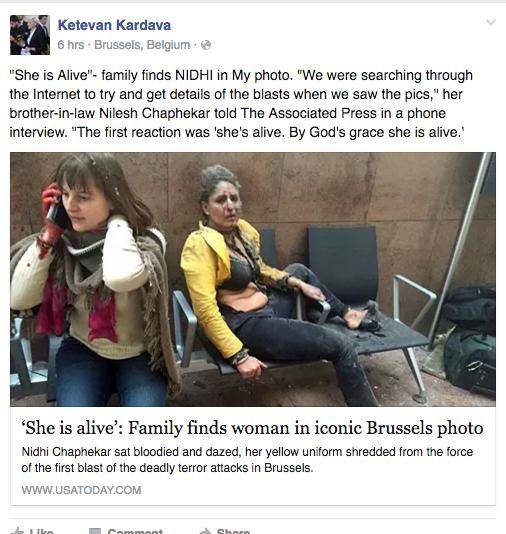The height and width of the screenshot is (534, 506).
Task: Follow the WWW.USATODAY.COM source link
Action: (x=81, y=490)
